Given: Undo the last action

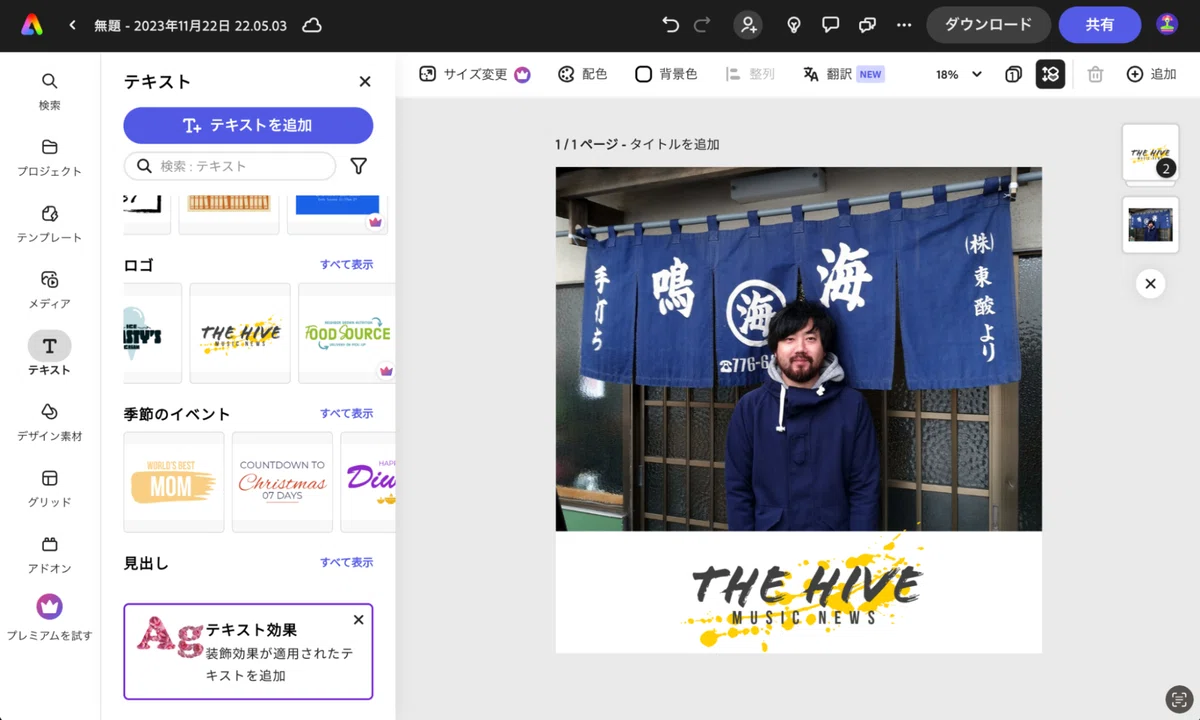Looking at the screenshot, I should (670, 25).
